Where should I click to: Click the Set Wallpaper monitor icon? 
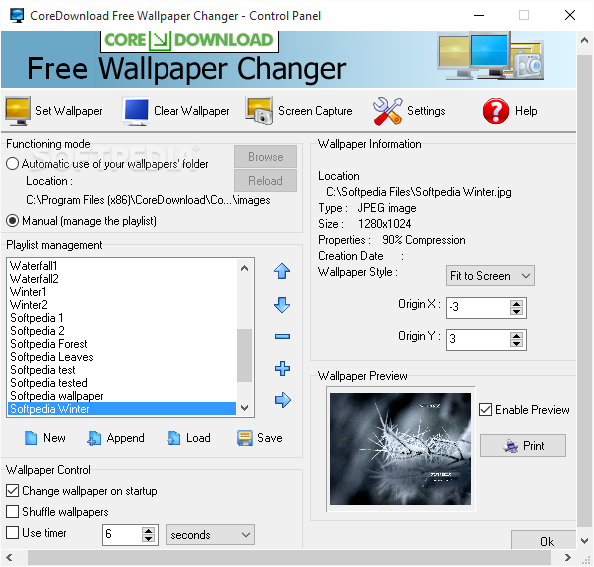click(x=18, y=111)
